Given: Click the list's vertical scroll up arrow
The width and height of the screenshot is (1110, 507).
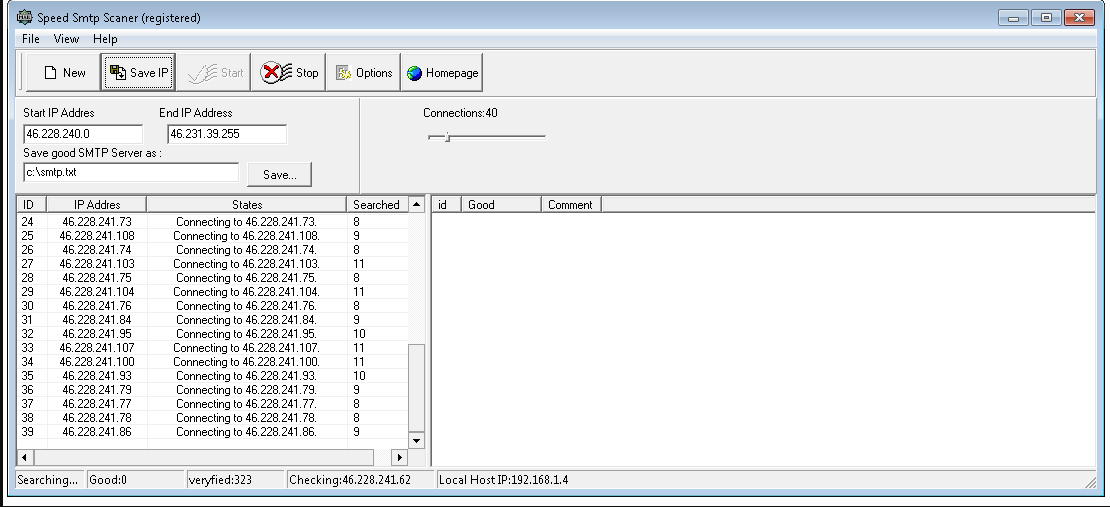Looking at the screenshot, I should point(417,205).
